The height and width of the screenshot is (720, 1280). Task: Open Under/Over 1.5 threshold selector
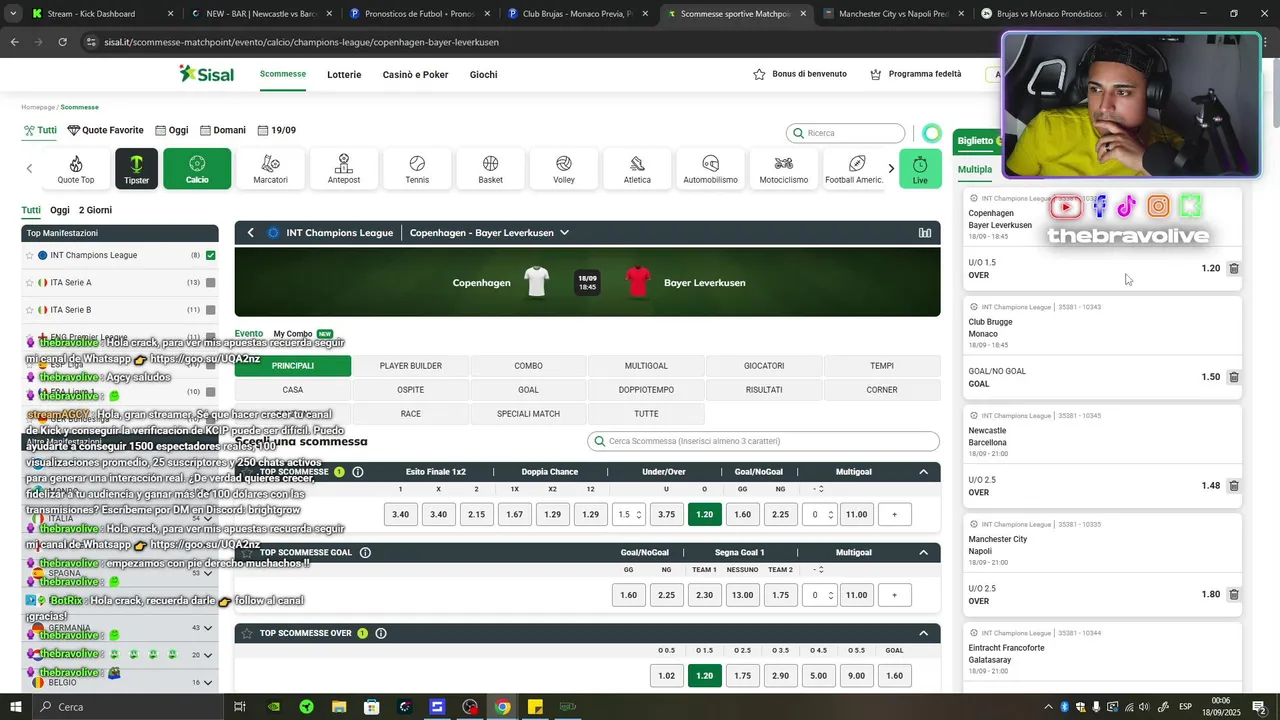[x=628, y=514]
